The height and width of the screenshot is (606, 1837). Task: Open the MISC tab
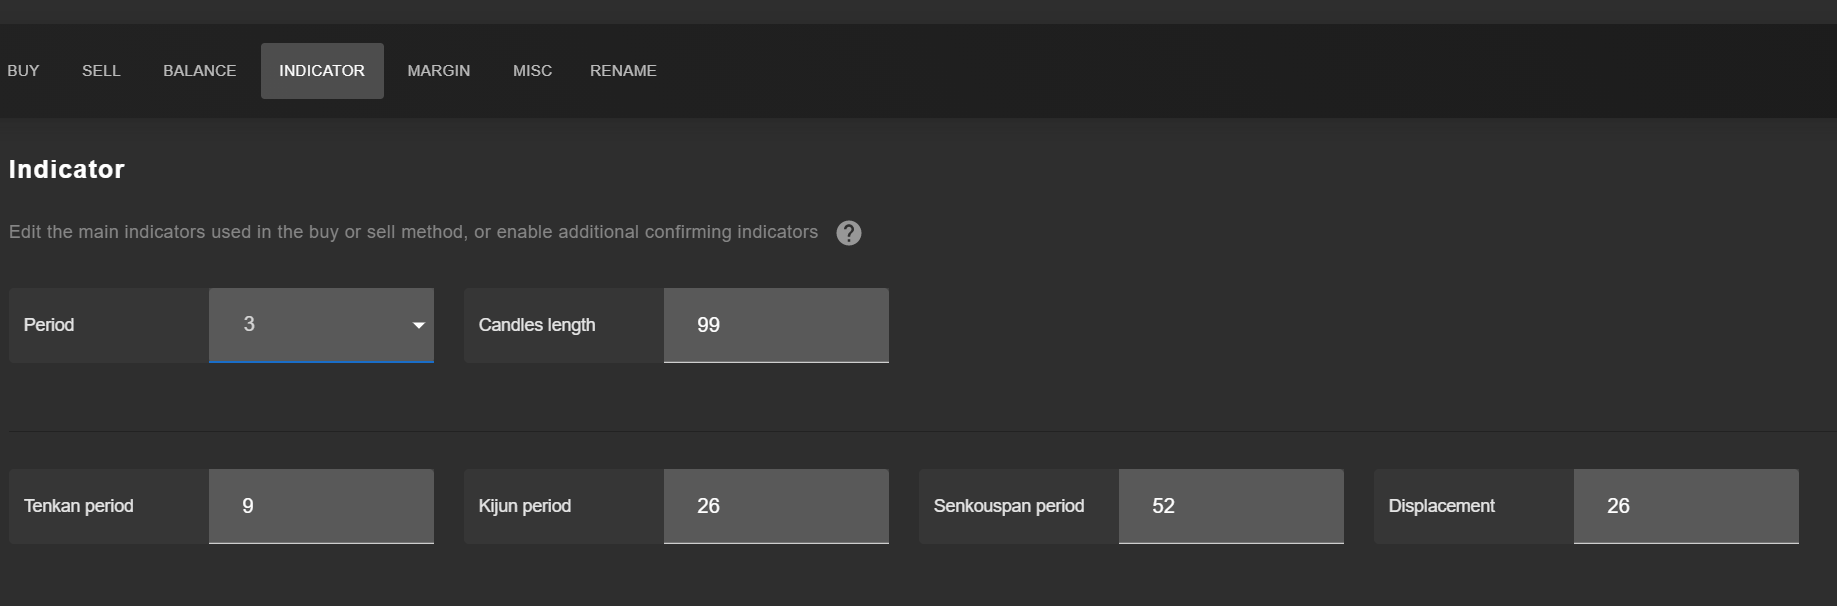coord(532,71)
